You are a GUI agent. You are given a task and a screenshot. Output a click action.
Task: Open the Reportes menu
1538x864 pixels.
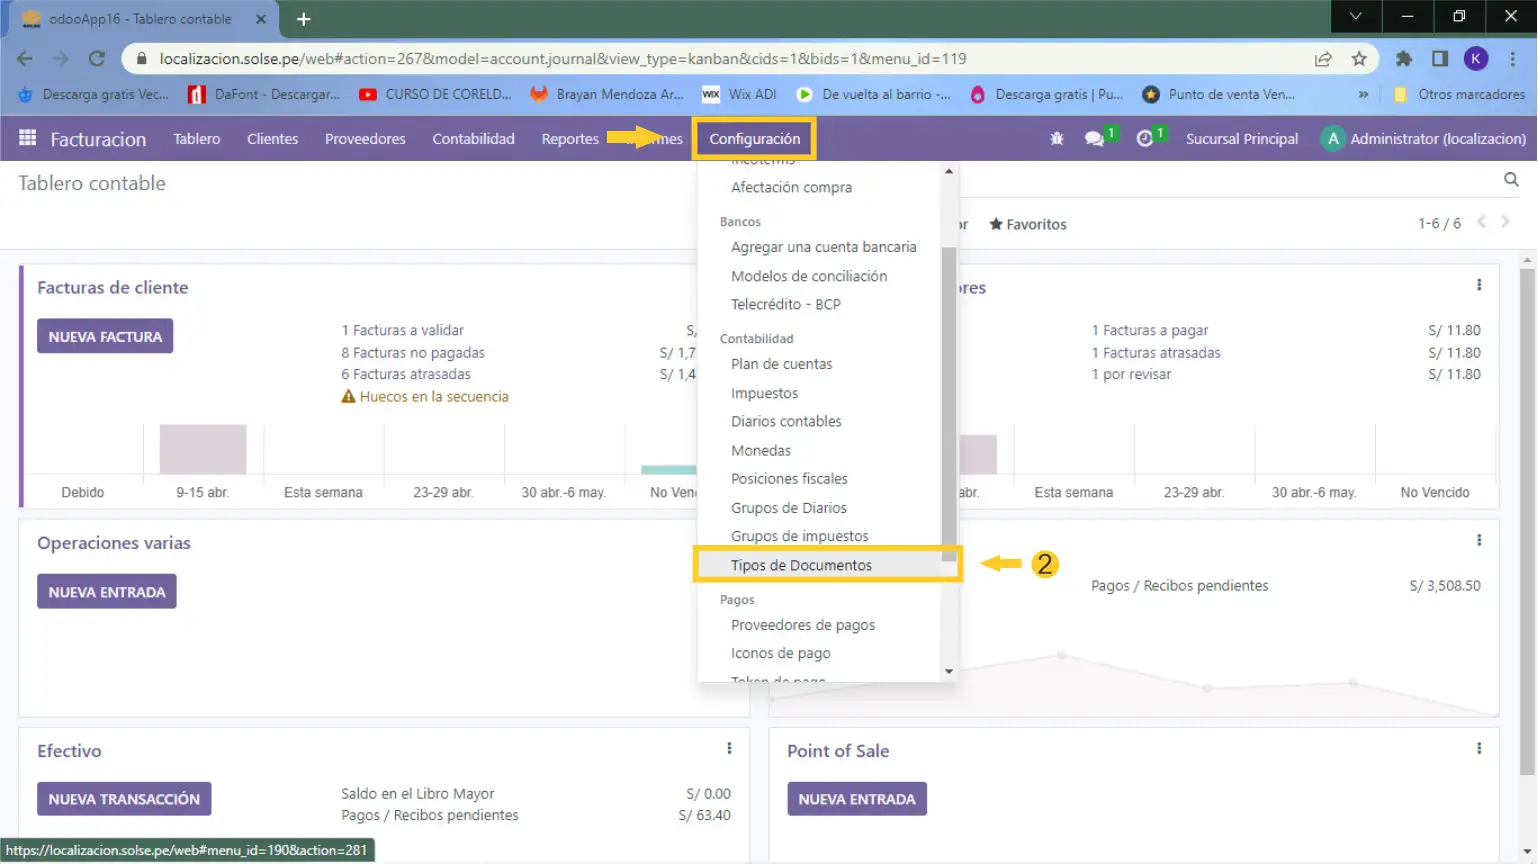click(570, 139)
